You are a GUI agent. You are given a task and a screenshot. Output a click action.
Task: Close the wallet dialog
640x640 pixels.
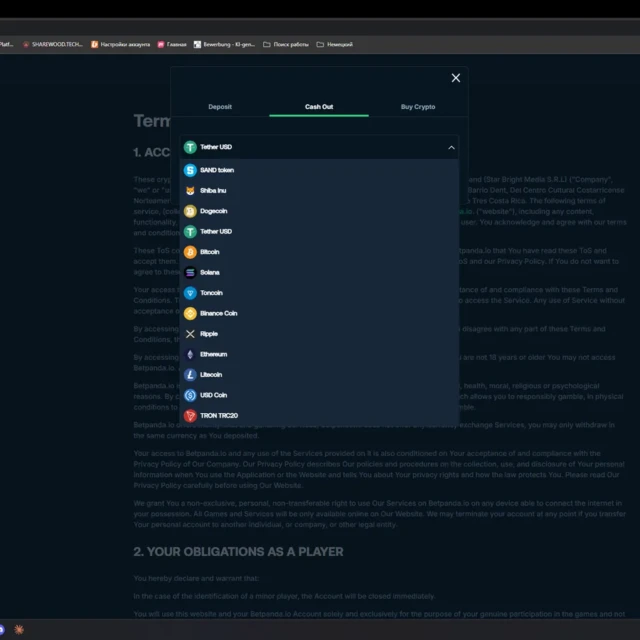click(x=456, y=78)
